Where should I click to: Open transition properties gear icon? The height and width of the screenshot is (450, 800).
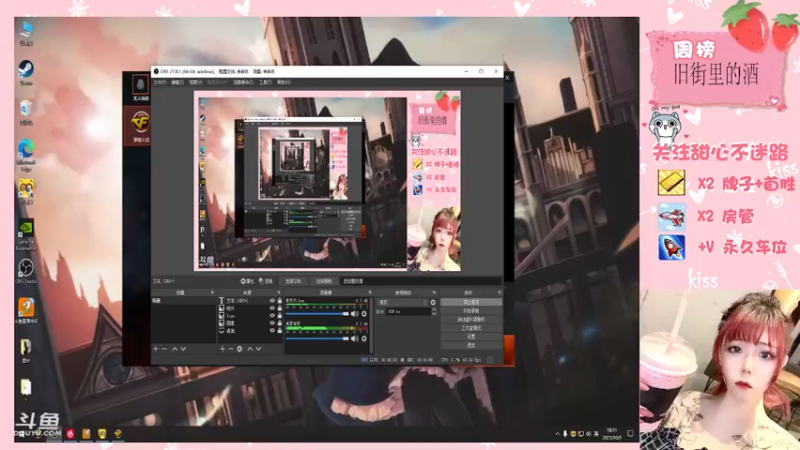[x=433, y=303]
